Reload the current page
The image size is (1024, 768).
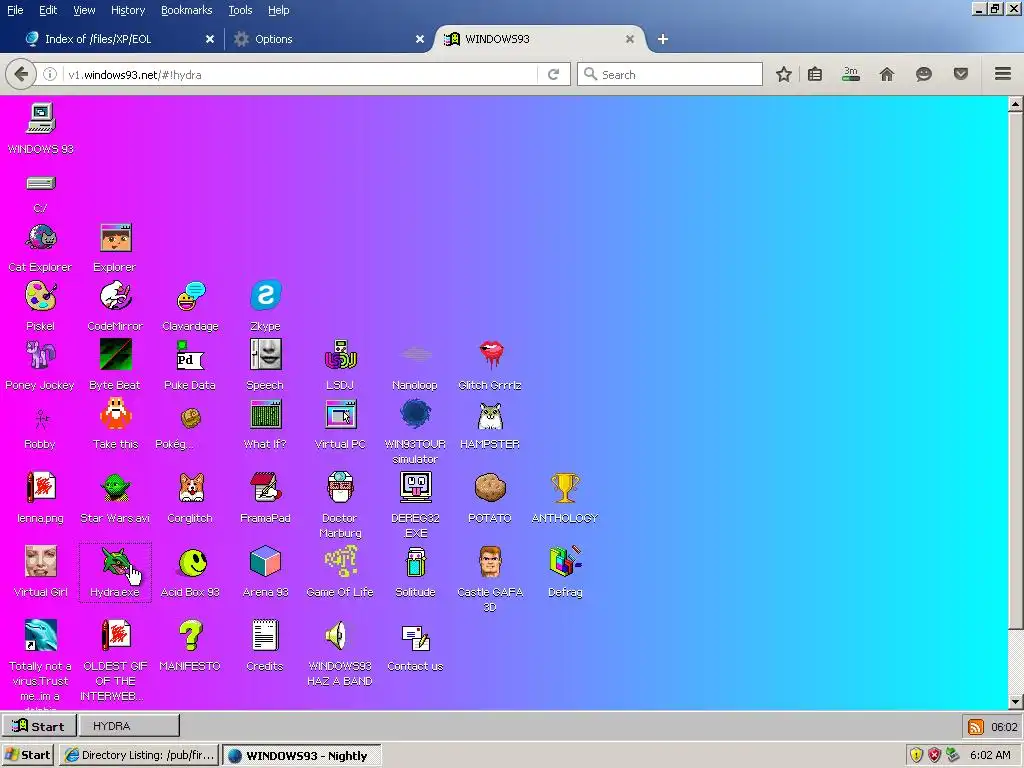click(x=553, y=74)
